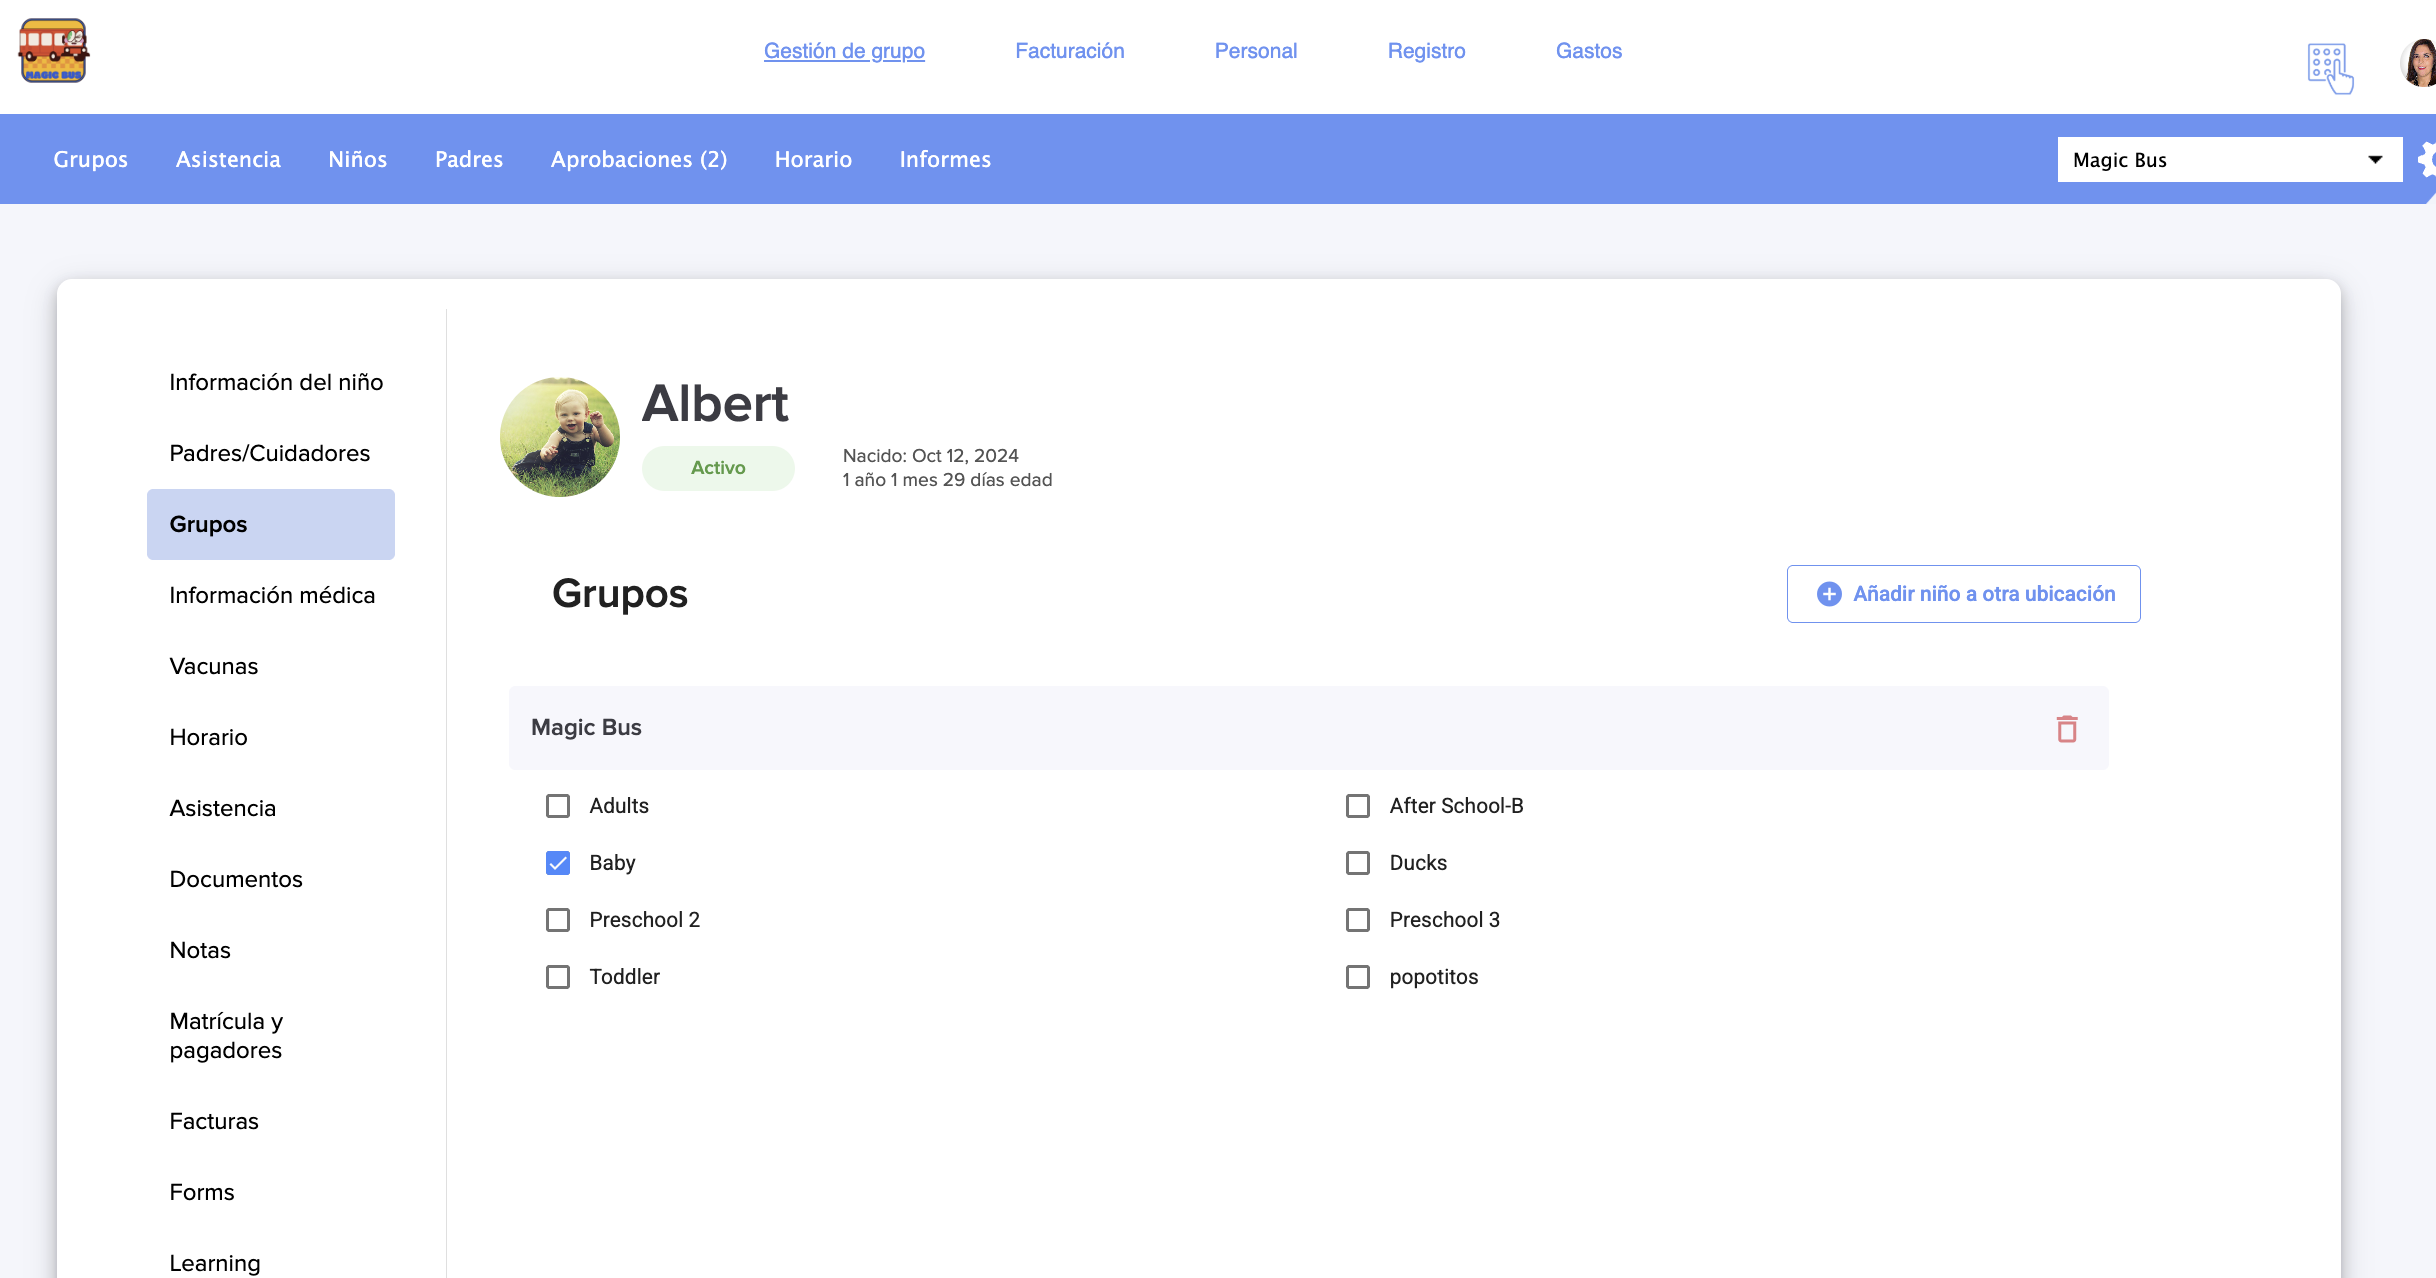This screenshot has height=1278, width=2436.
Task: Click the Activo status badge
Action: (x=717, y=468)
